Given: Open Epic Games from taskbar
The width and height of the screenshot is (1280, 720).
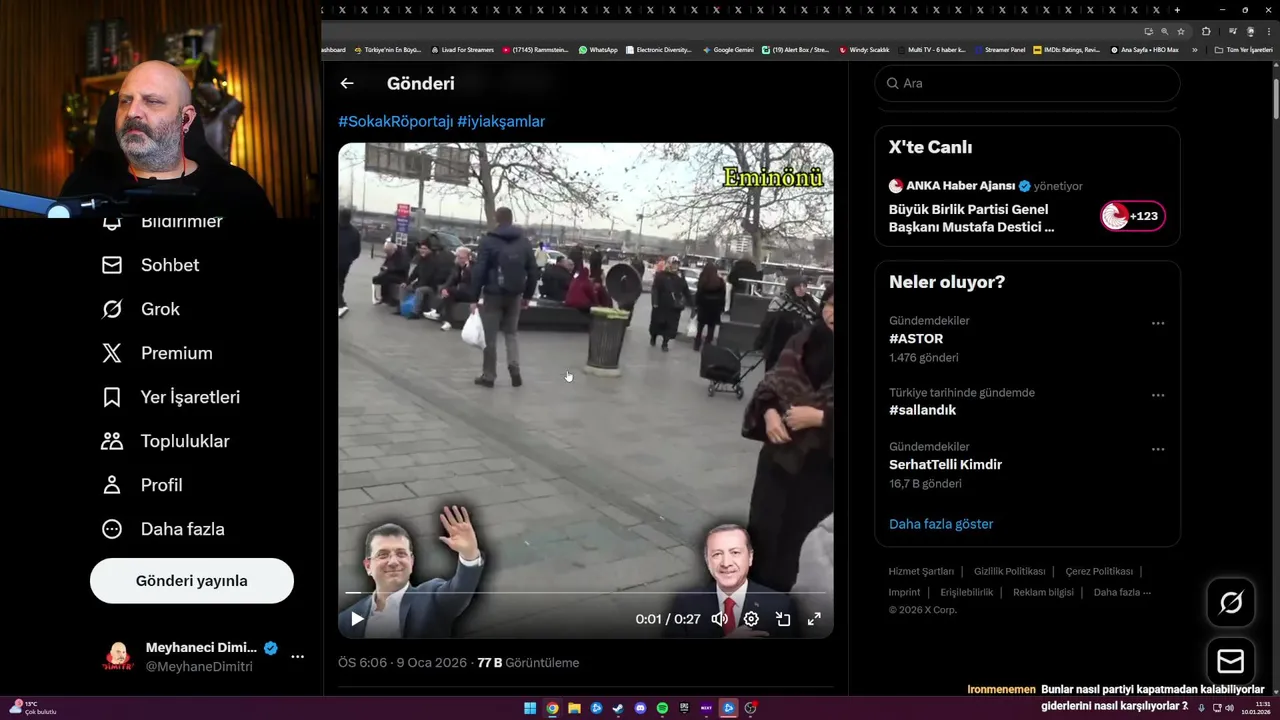Looking at the screenshot, I should (x=685, y=709).
